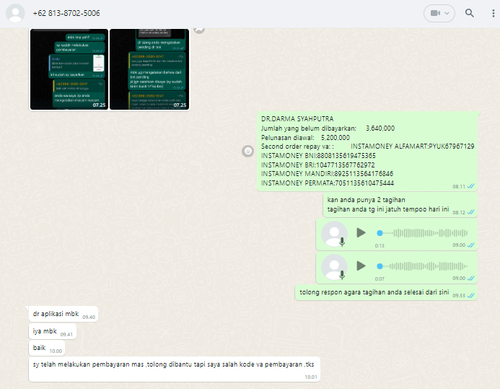Click 'Jumlah yang belum dibayarkan' amount line
500x389 pixels.
(x=328, y=128)
